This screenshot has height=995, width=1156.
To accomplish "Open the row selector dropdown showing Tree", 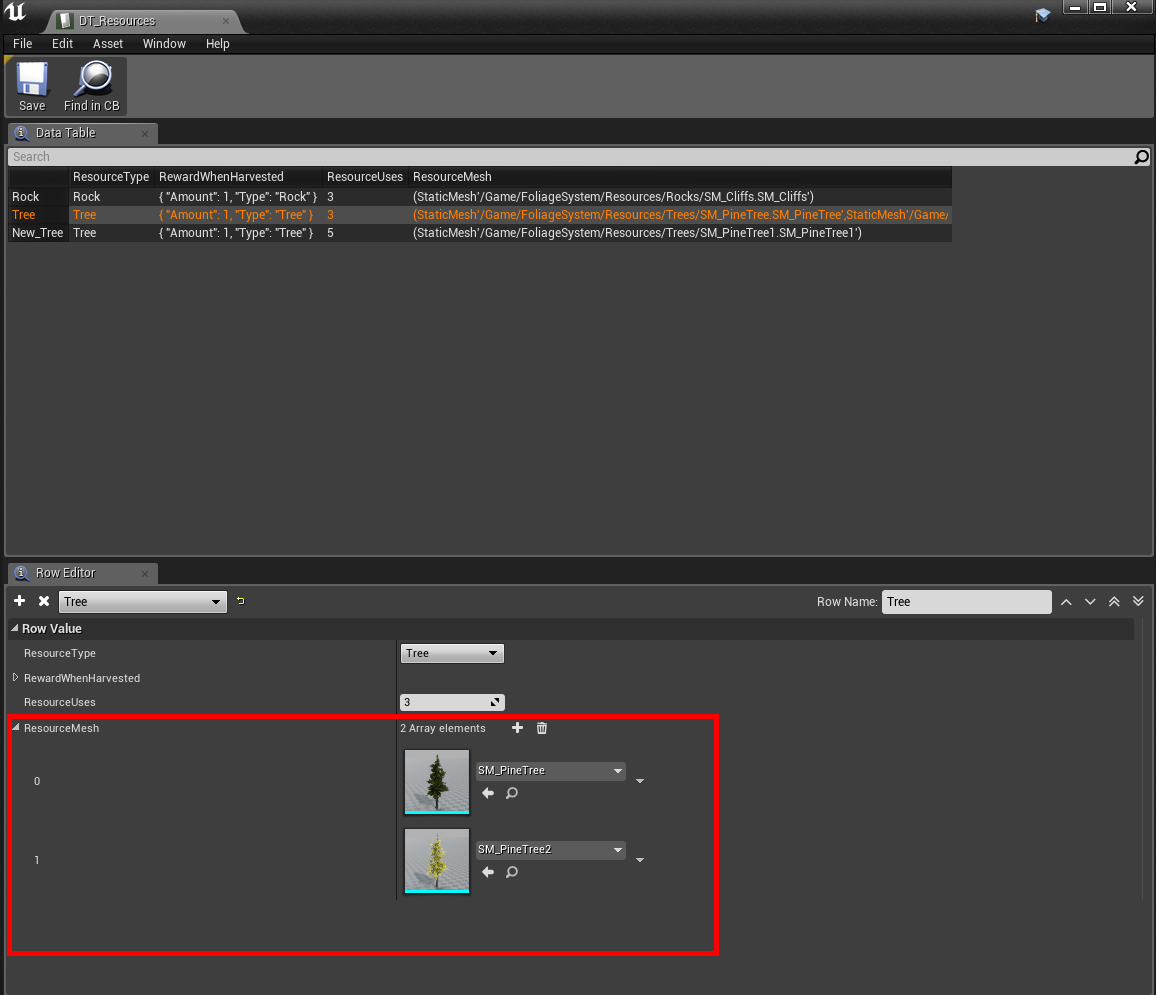I will [x=142, y=602].
